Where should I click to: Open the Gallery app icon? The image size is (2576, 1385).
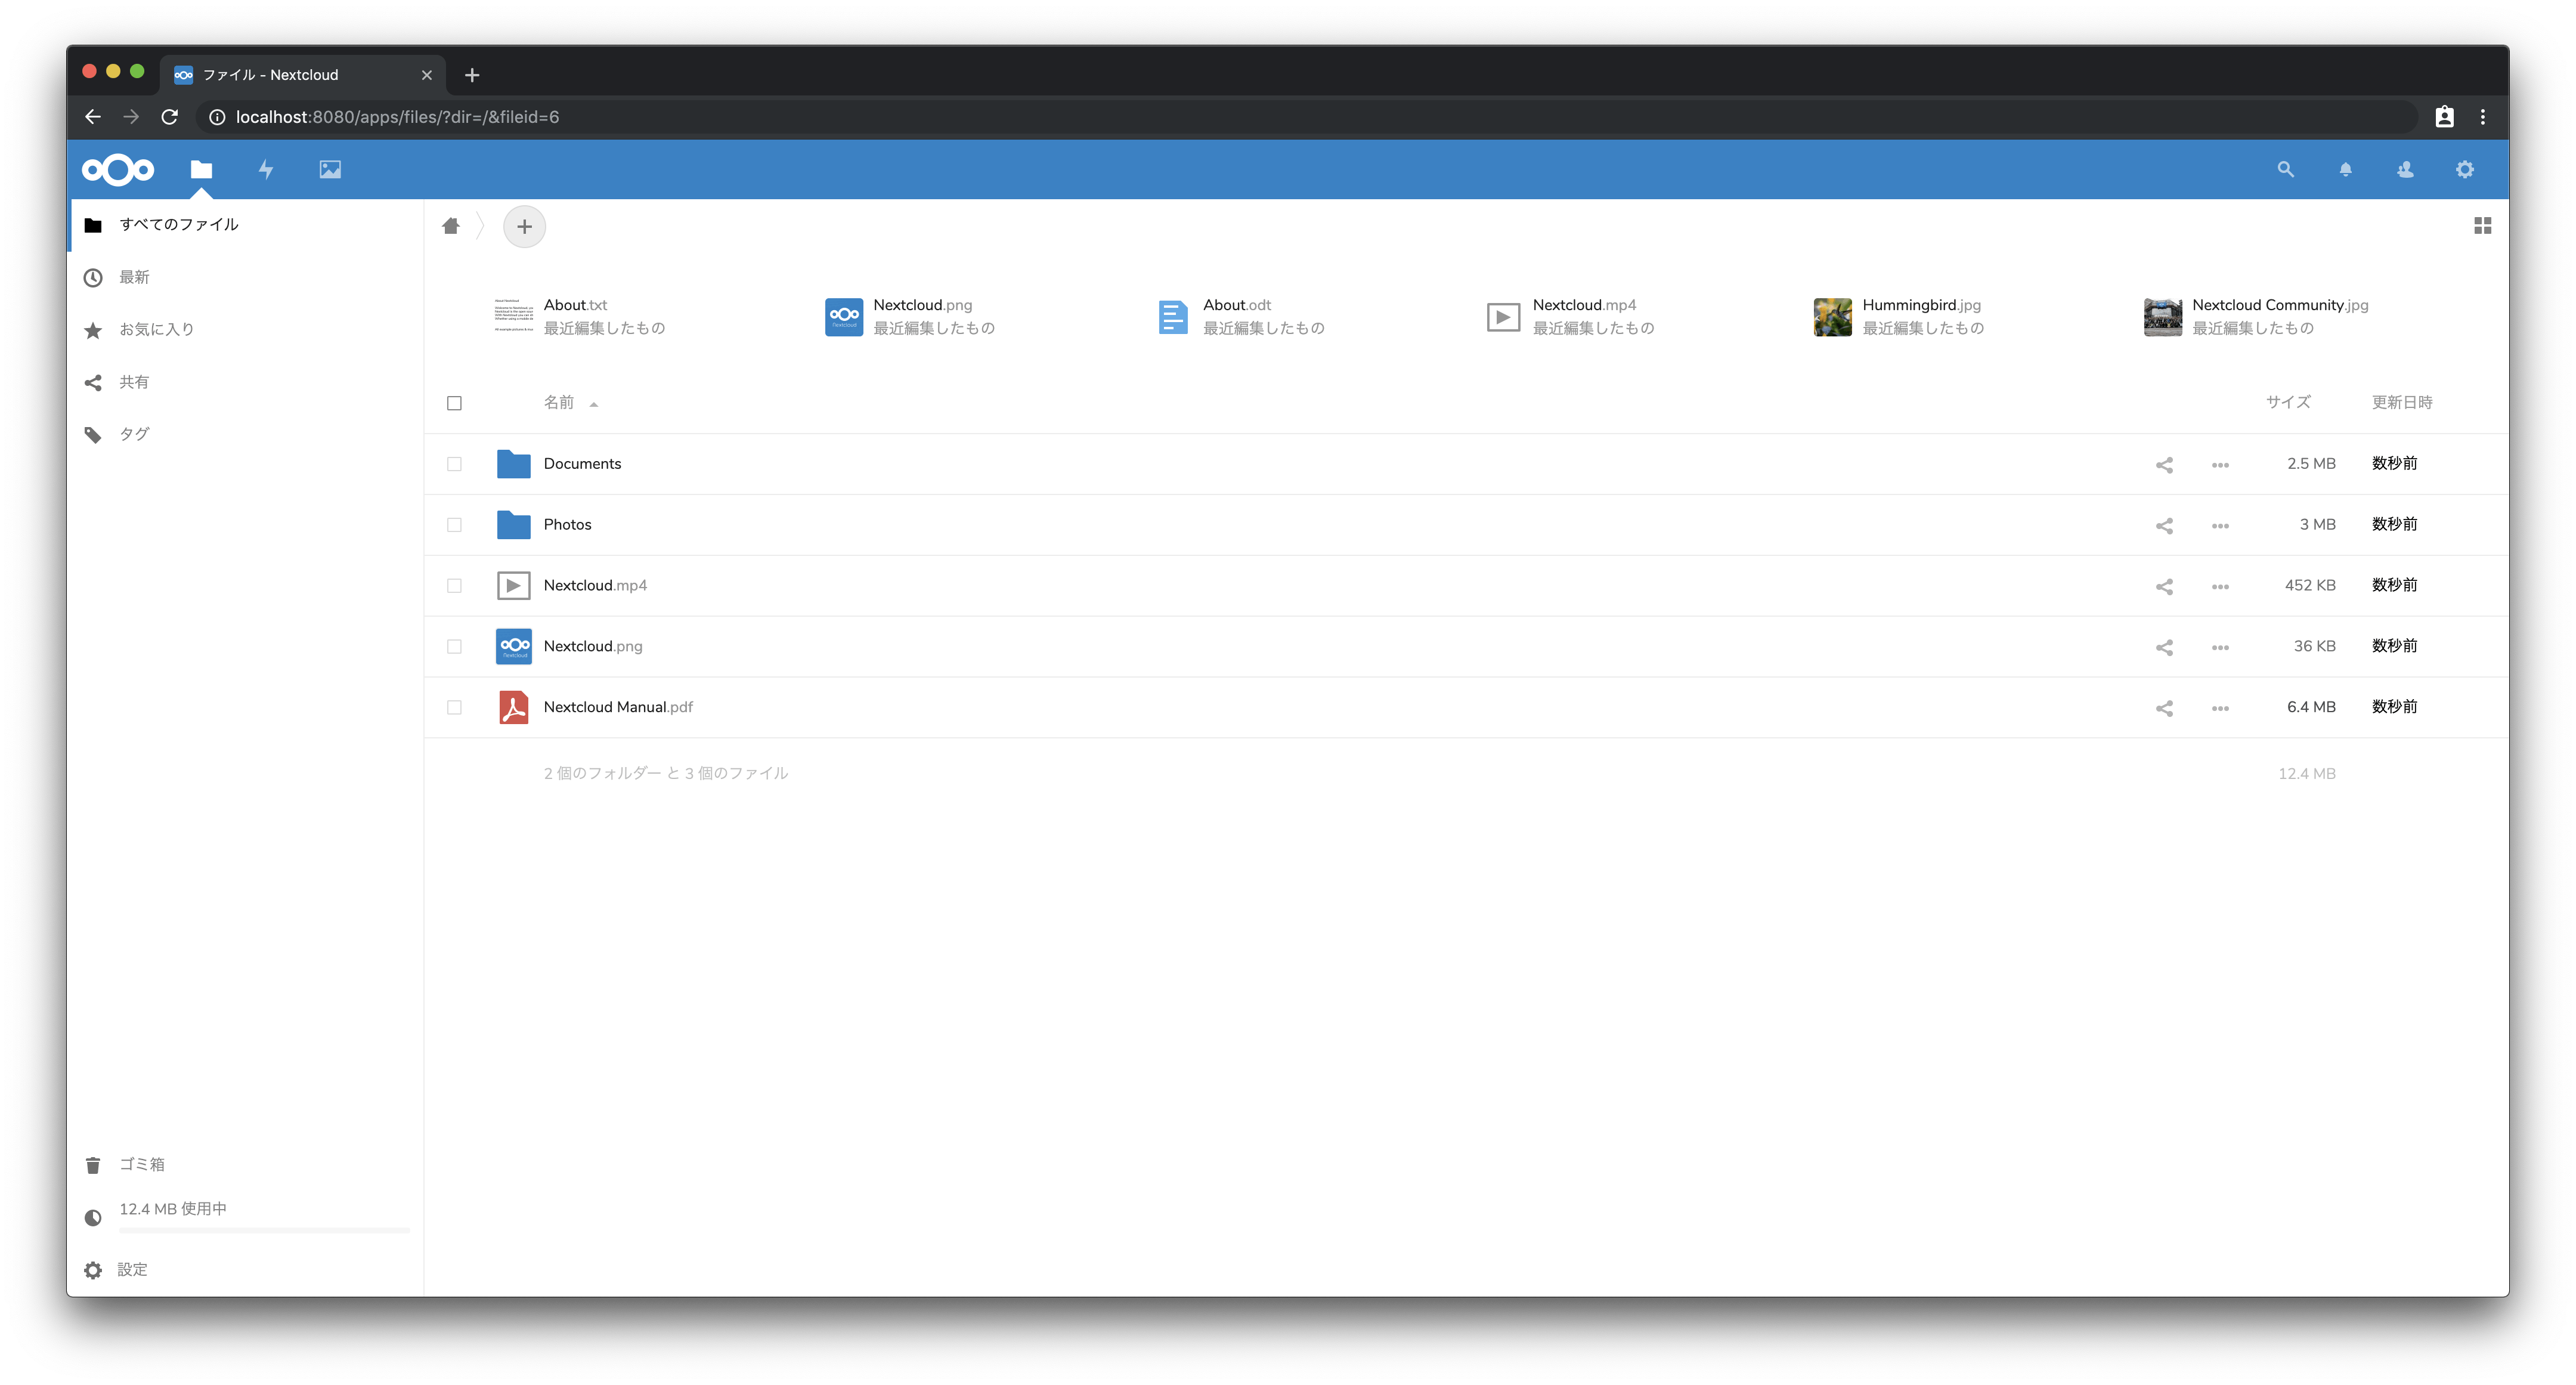pos(330,169)
